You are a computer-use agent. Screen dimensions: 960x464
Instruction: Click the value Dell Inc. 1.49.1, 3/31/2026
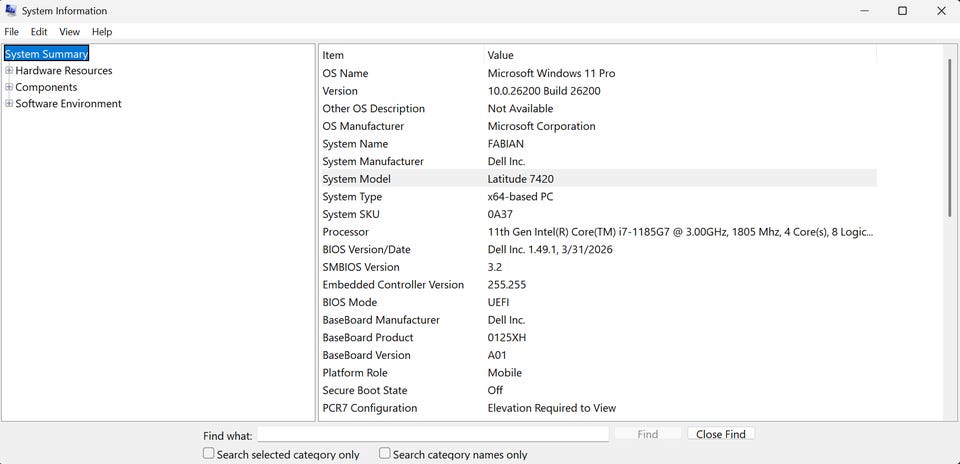click(550, 250)
